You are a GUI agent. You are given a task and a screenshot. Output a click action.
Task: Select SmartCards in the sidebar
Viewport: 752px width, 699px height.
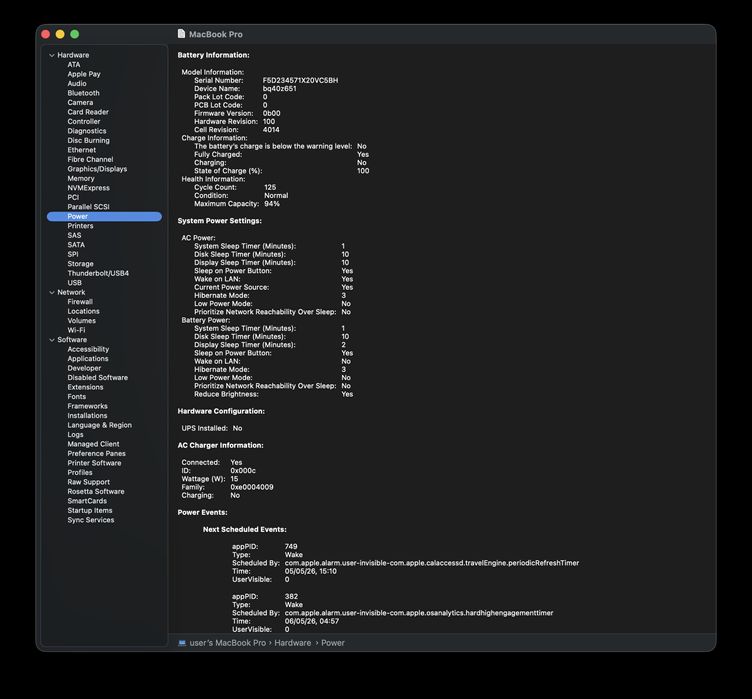point(87,501)
